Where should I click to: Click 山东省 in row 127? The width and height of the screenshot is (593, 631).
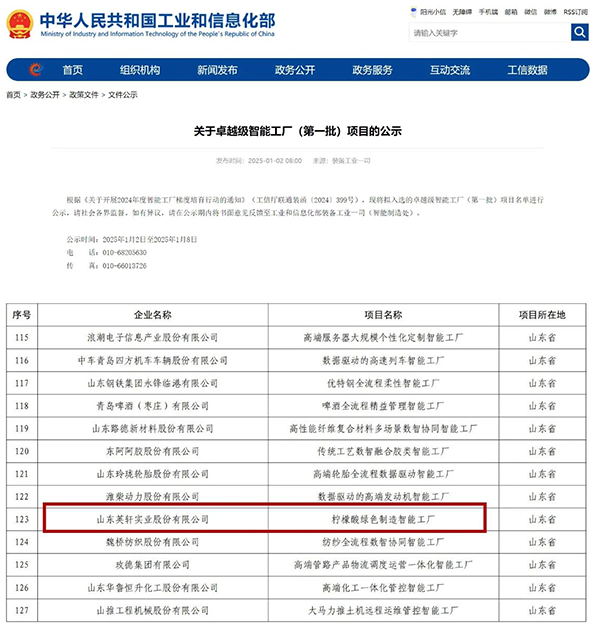(x=542, y=610)
